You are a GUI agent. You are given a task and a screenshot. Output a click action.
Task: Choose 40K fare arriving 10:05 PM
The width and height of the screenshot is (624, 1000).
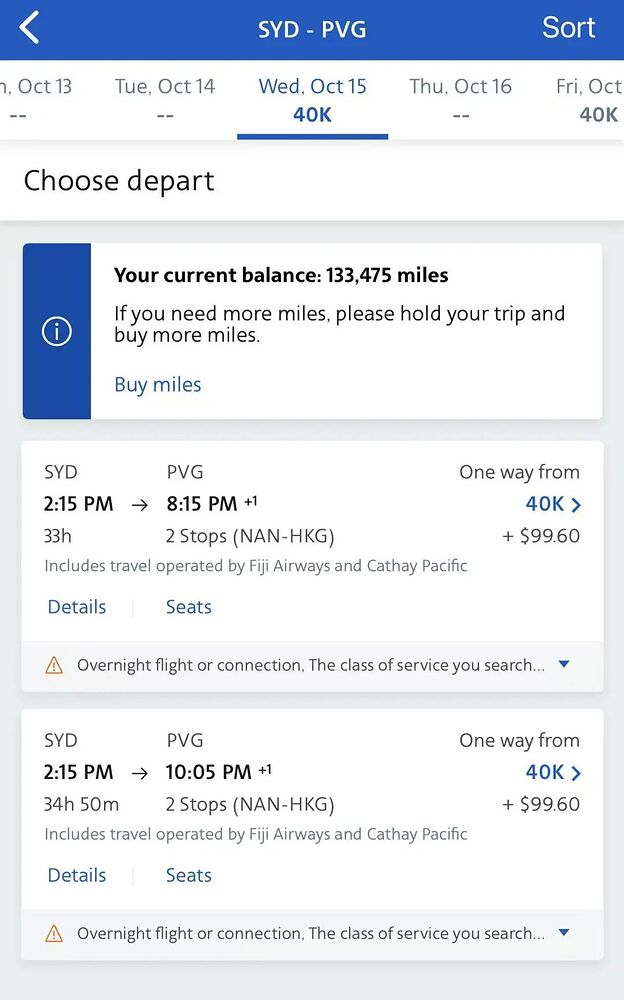point(553,772)
